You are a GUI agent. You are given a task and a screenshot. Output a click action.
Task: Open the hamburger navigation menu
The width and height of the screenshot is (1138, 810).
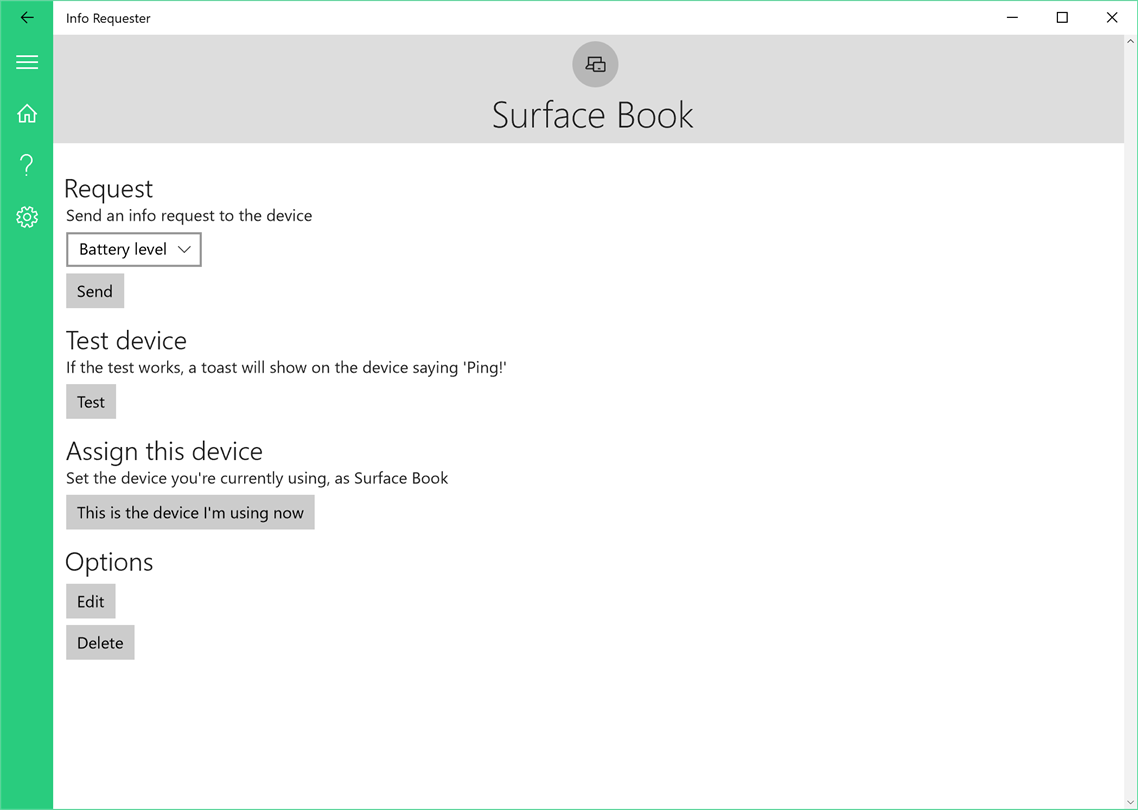pyautogui.click(x=27, y=62)
